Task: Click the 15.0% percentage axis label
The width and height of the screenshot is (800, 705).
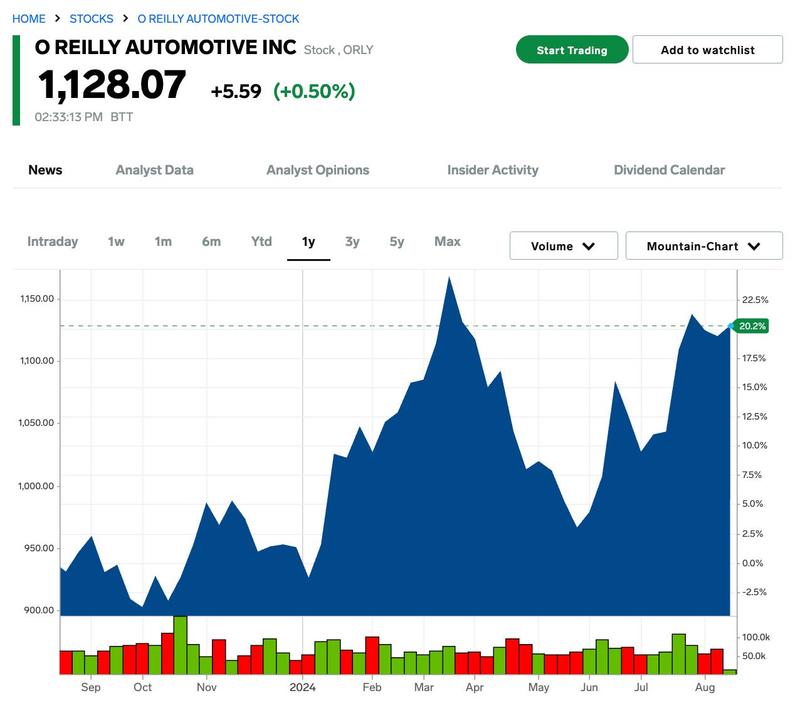Action: 755,387
